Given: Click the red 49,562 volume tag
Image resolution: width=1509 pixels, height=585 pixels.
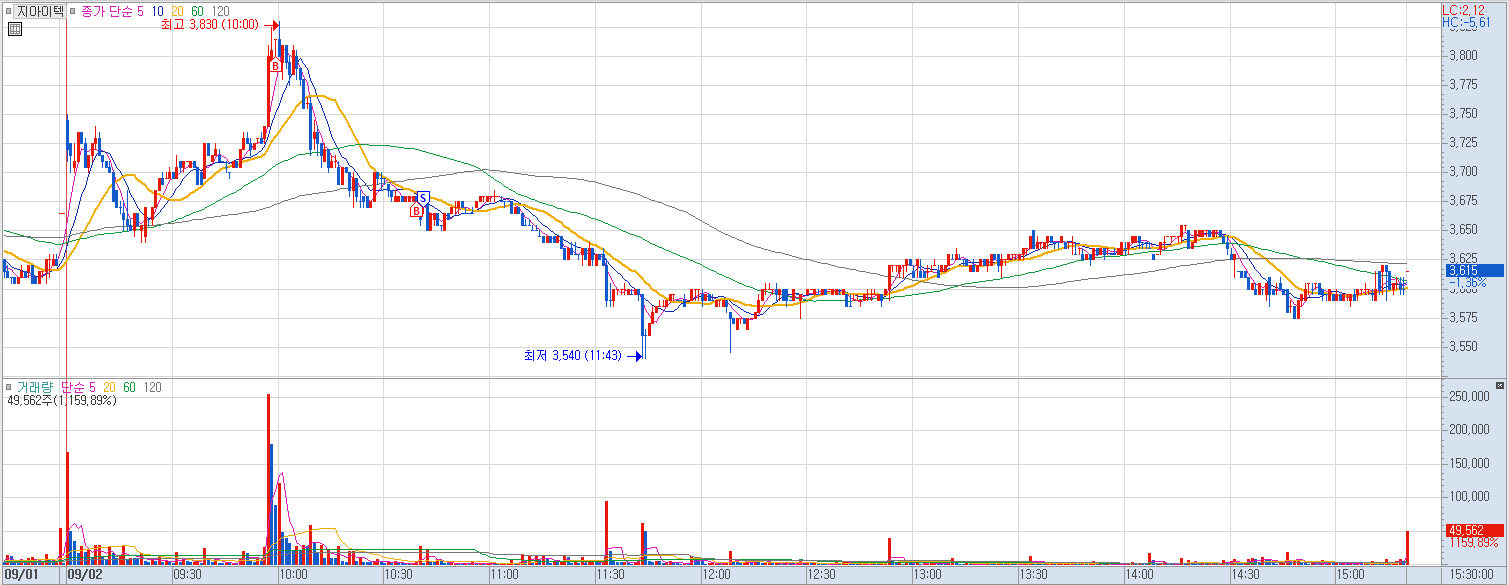Looking at the screenshot, I should (1474, 530).
